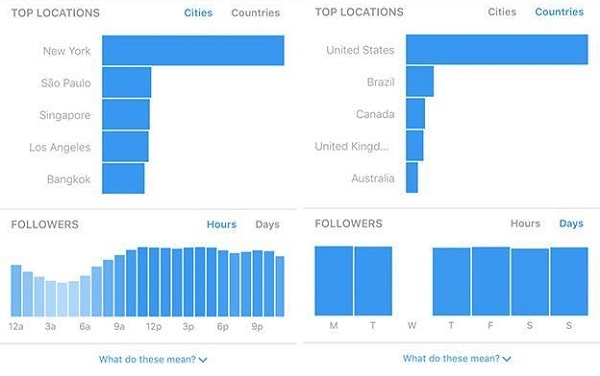
Task: Tap the 12a bar in Hours chart
Action: (16, 291)
